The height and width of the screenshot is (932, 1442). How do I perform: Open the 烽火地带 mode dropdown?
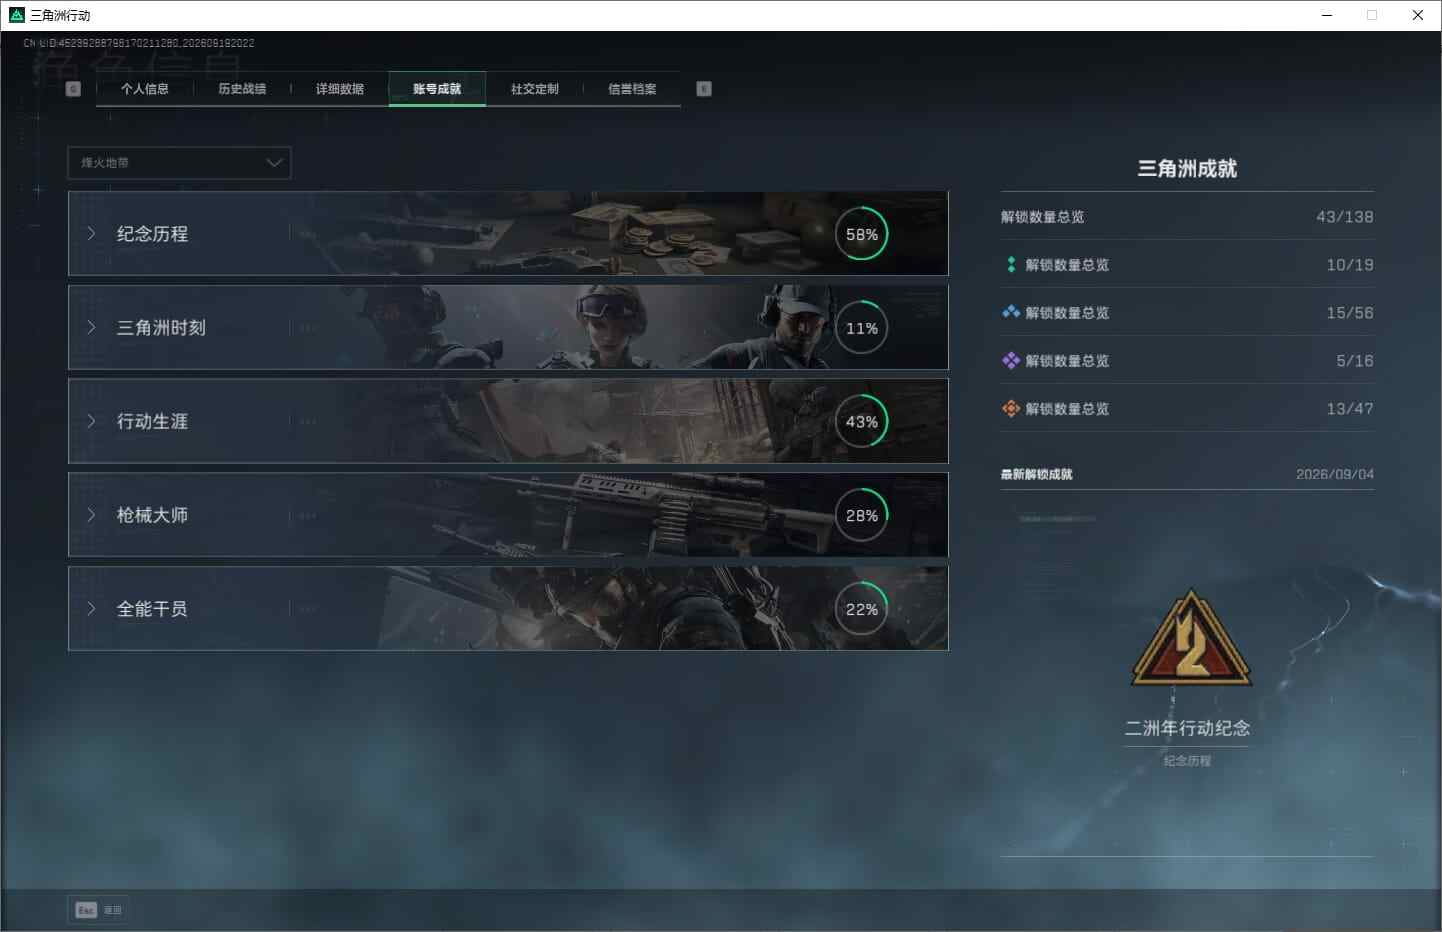[x=179, y=163]
